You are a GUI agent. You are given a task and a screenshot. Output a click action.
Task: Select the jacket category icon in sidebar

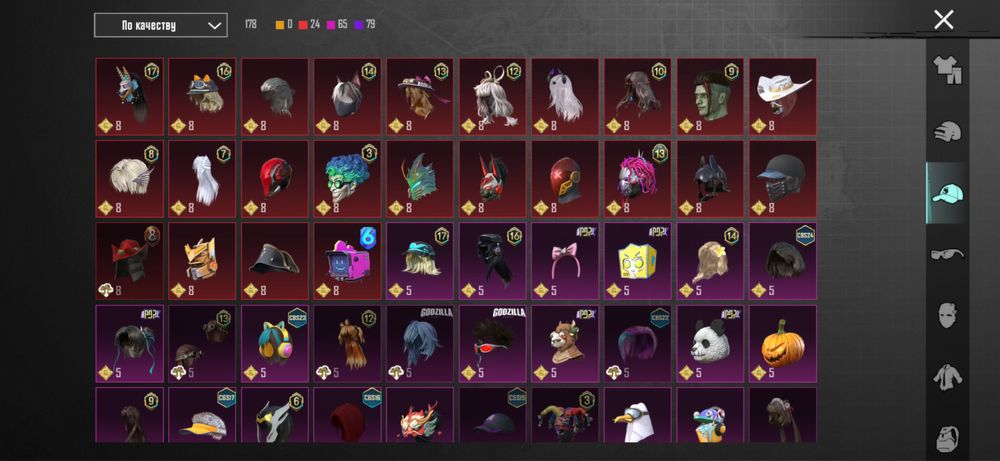click(x=947, y=377)
